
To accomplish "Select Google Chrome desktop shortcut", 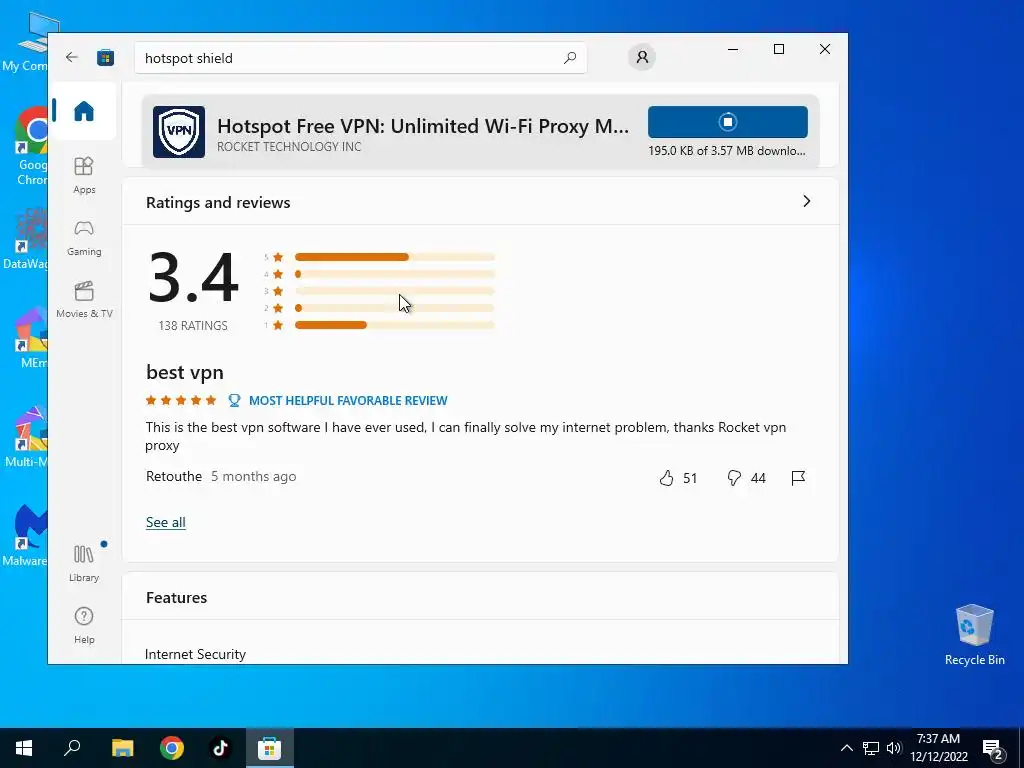I will coord(31,146).
